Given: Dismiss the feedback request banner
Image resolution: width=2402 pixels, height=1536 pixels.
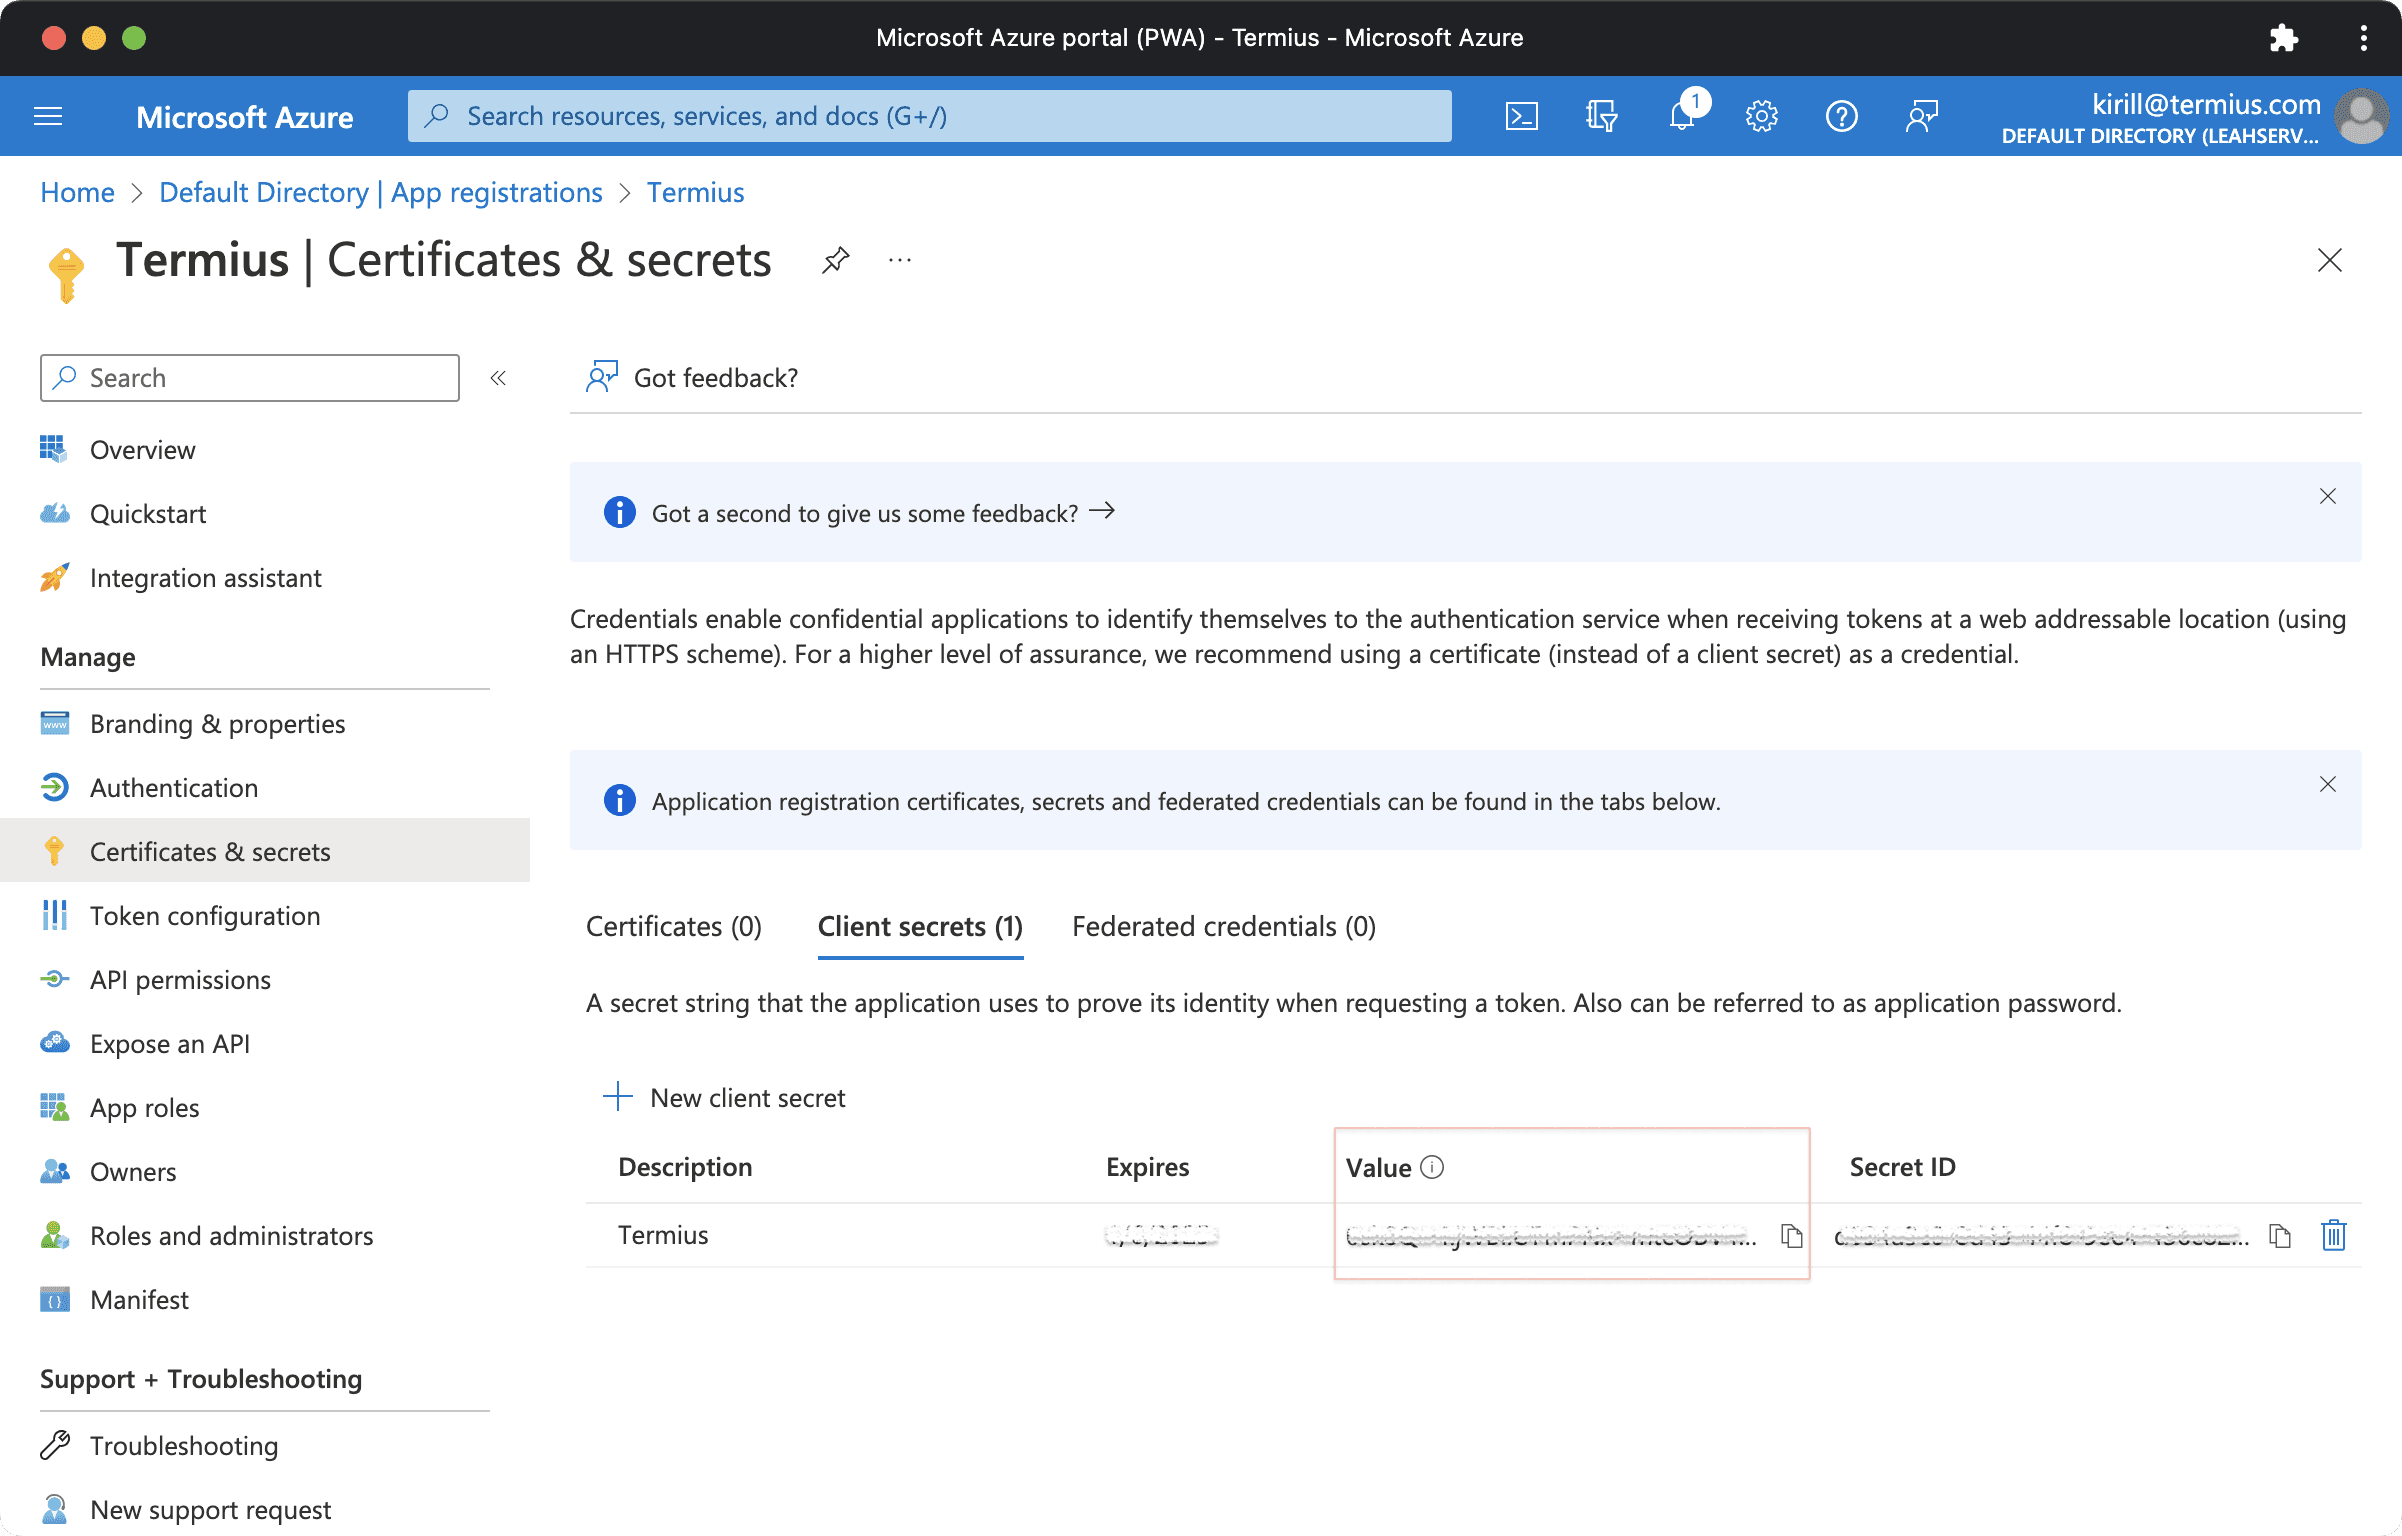Looking at the screenshot, I should (x=2328, y=497).
